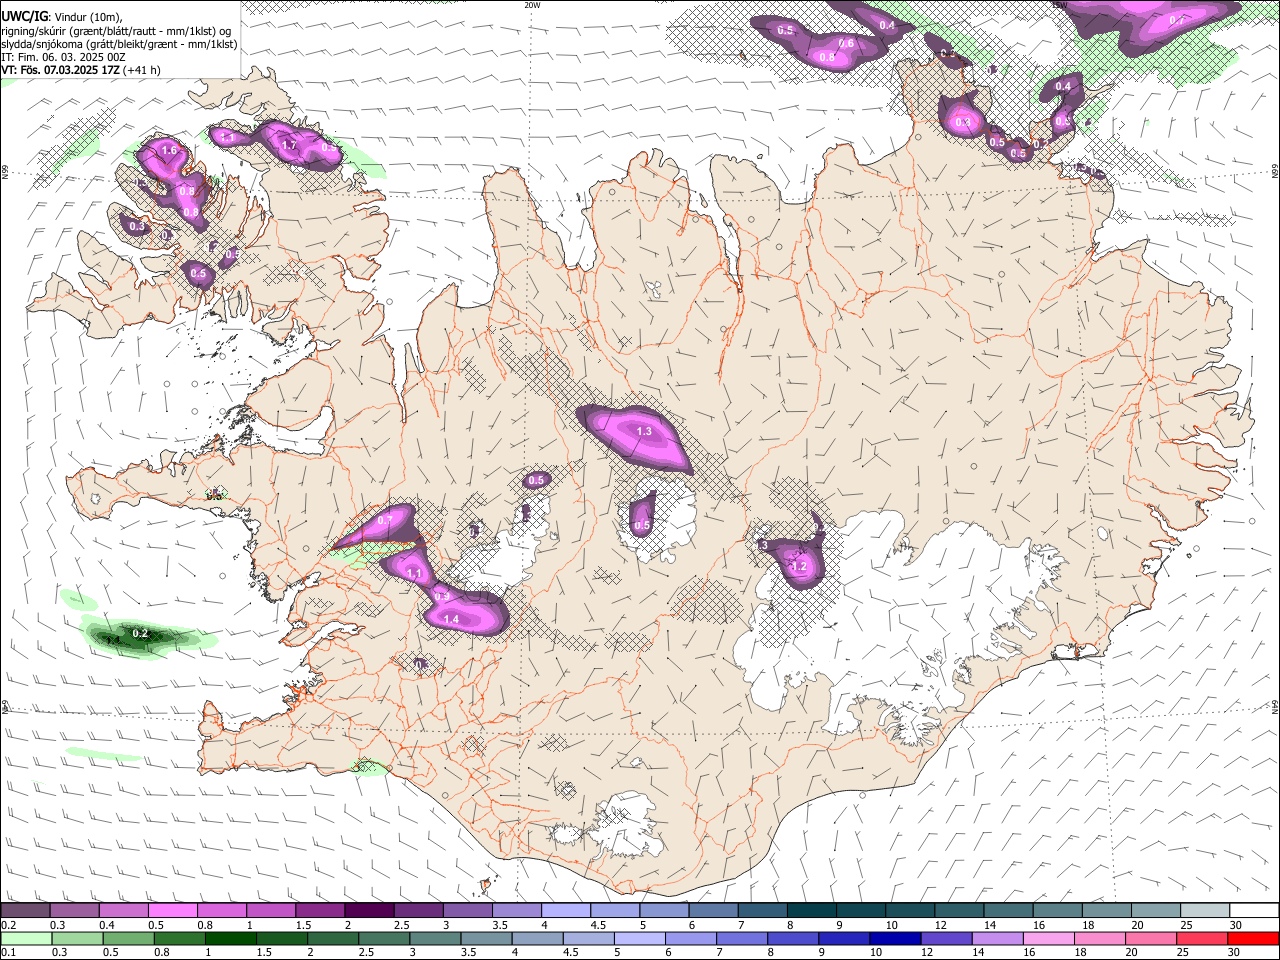Pick the dark teal swatch at 8 on the snow scale

811,910
